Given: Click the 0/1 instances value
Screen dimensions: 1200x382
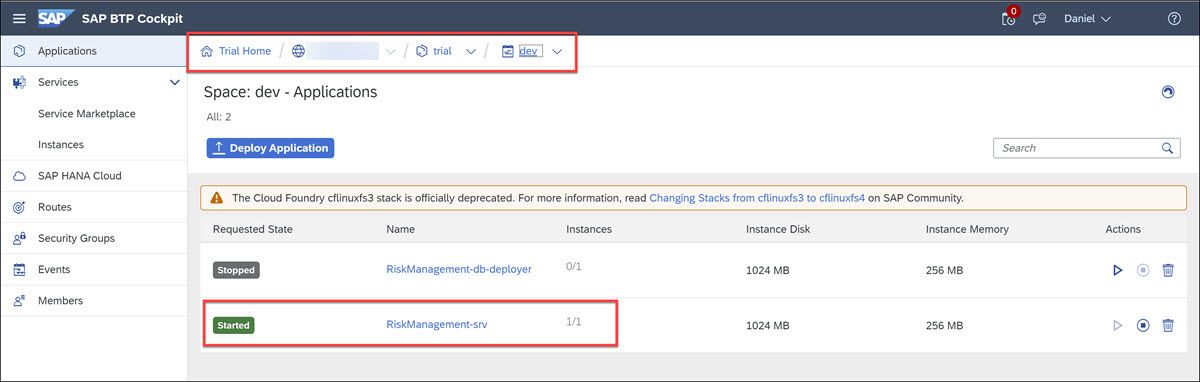Looking at the screenshot, I should (573, 266).
